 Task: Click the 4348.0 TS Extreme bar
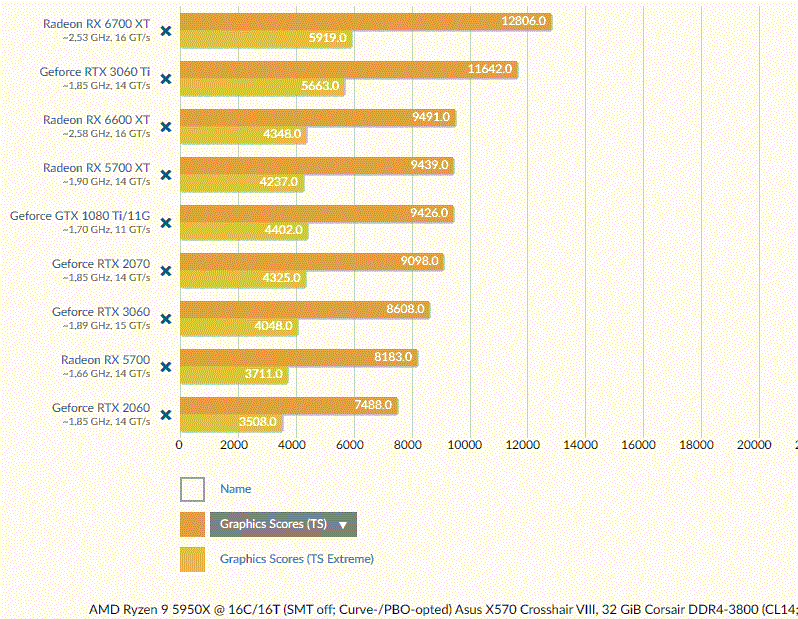pos(243,134)
